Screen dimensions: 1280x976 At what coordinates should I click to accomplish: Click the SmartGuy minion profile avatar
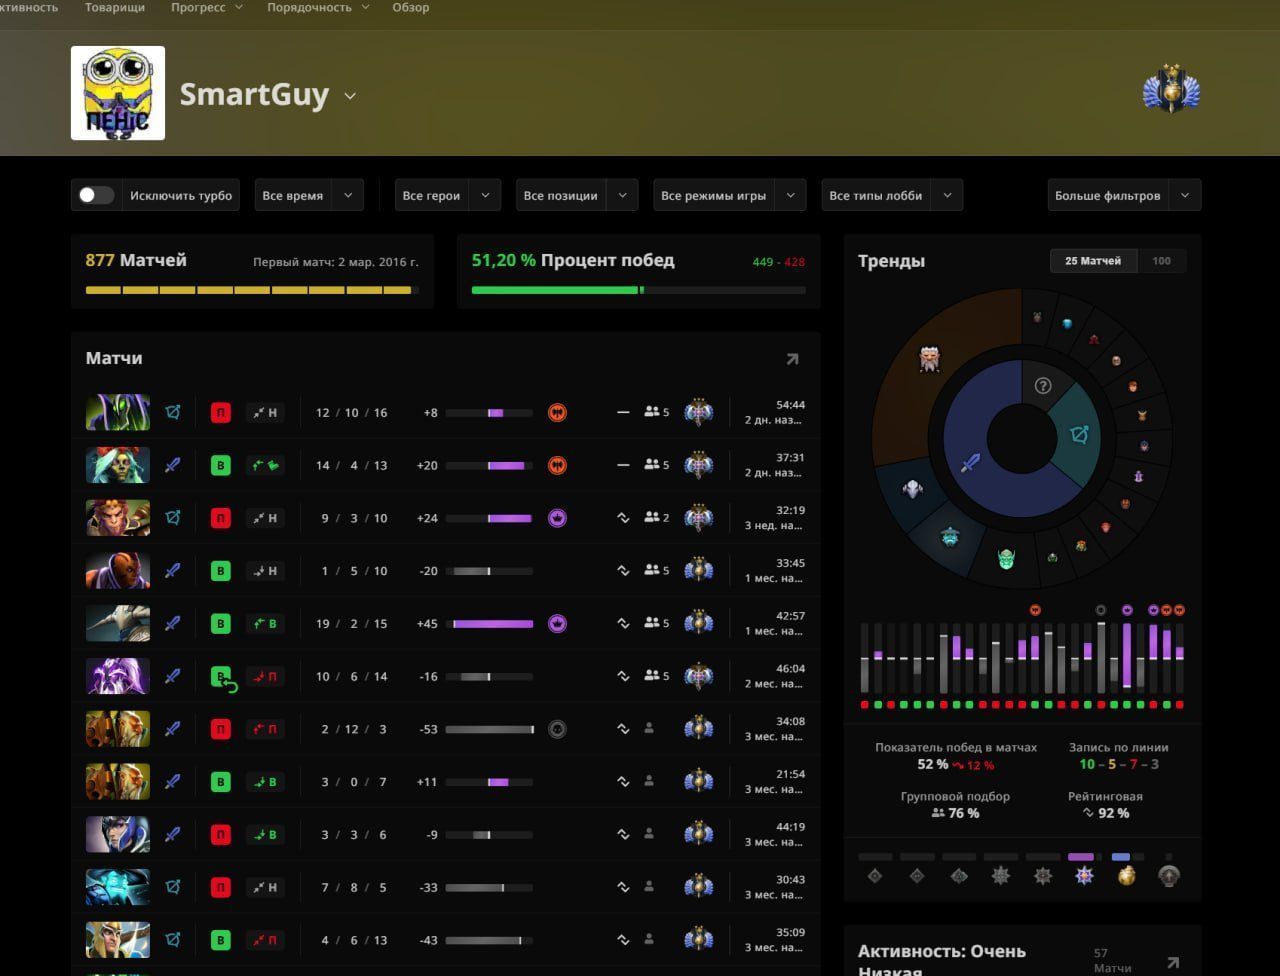point(118,93)
